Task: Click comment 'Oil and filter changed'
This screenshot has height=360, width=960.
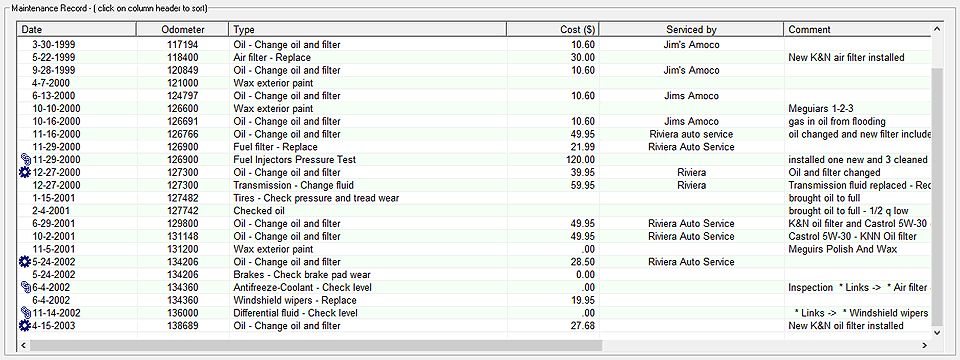Action: (x=834, y=173)
